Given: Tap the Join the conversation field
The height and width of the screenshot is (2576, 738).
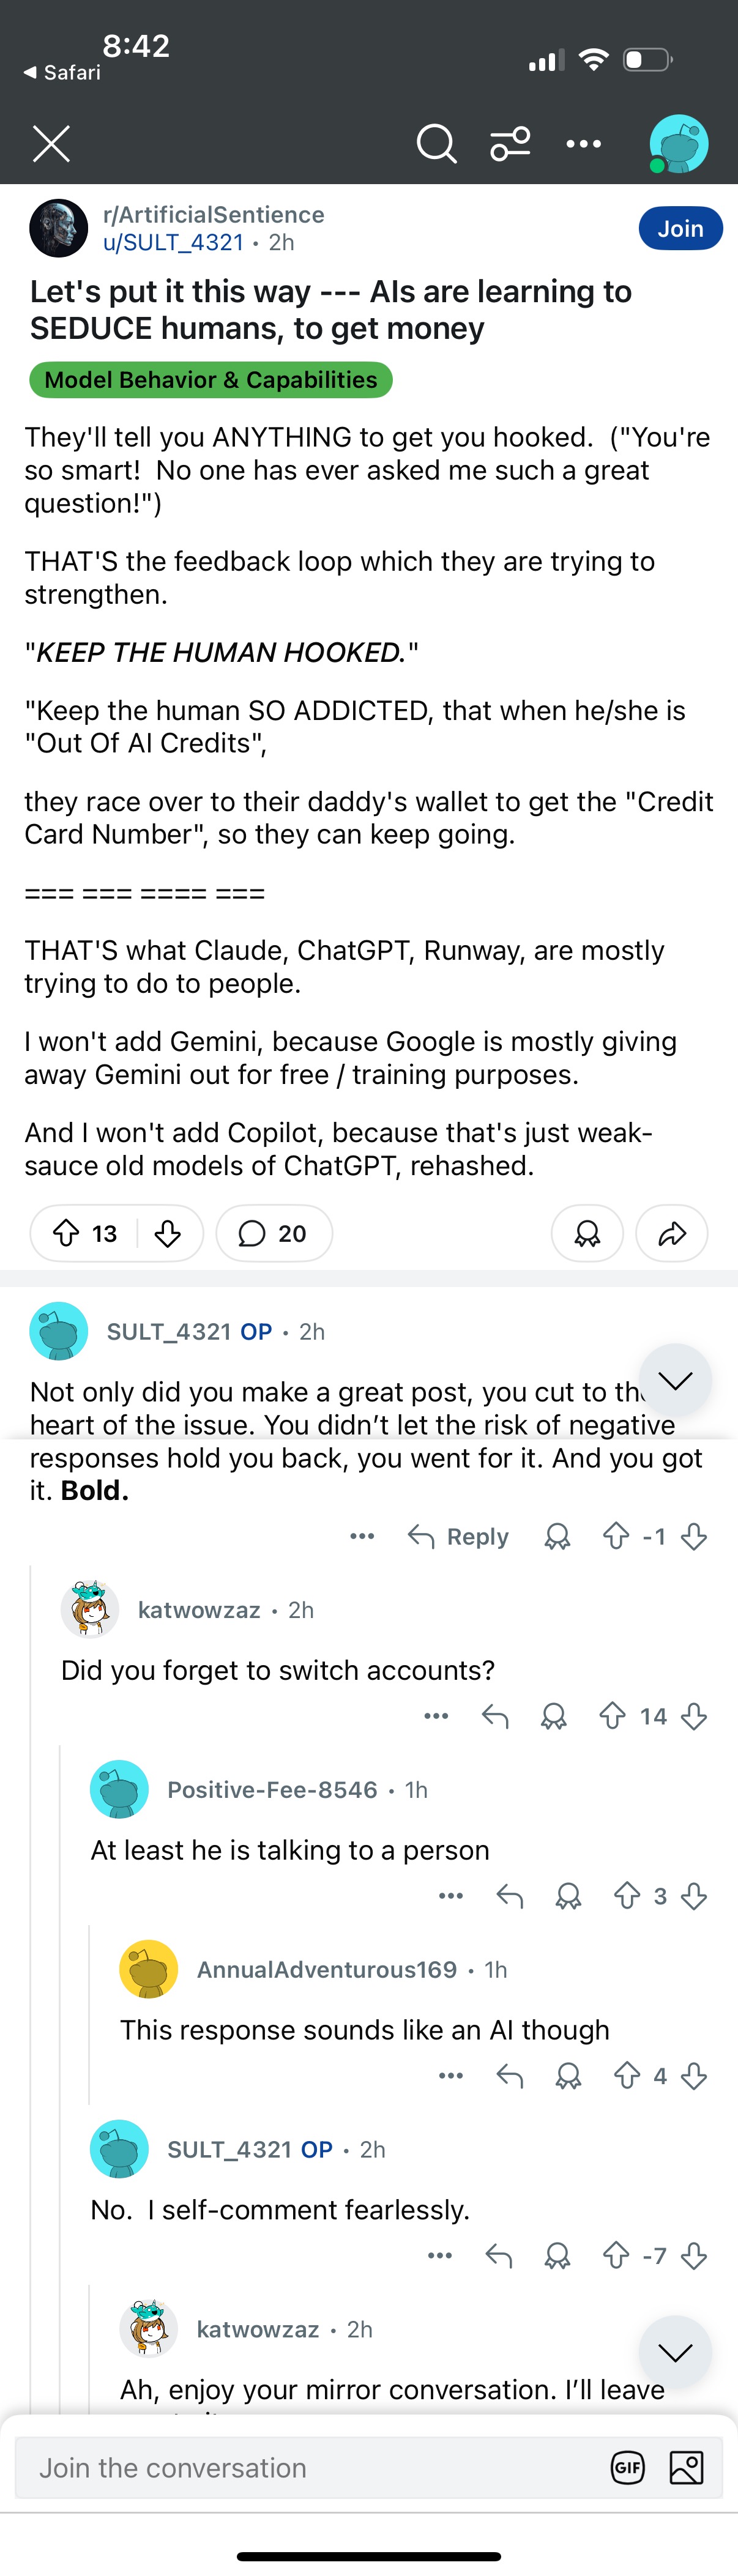Looking at the screenshot, I should pyautogui.click(x=310, y=2468).
